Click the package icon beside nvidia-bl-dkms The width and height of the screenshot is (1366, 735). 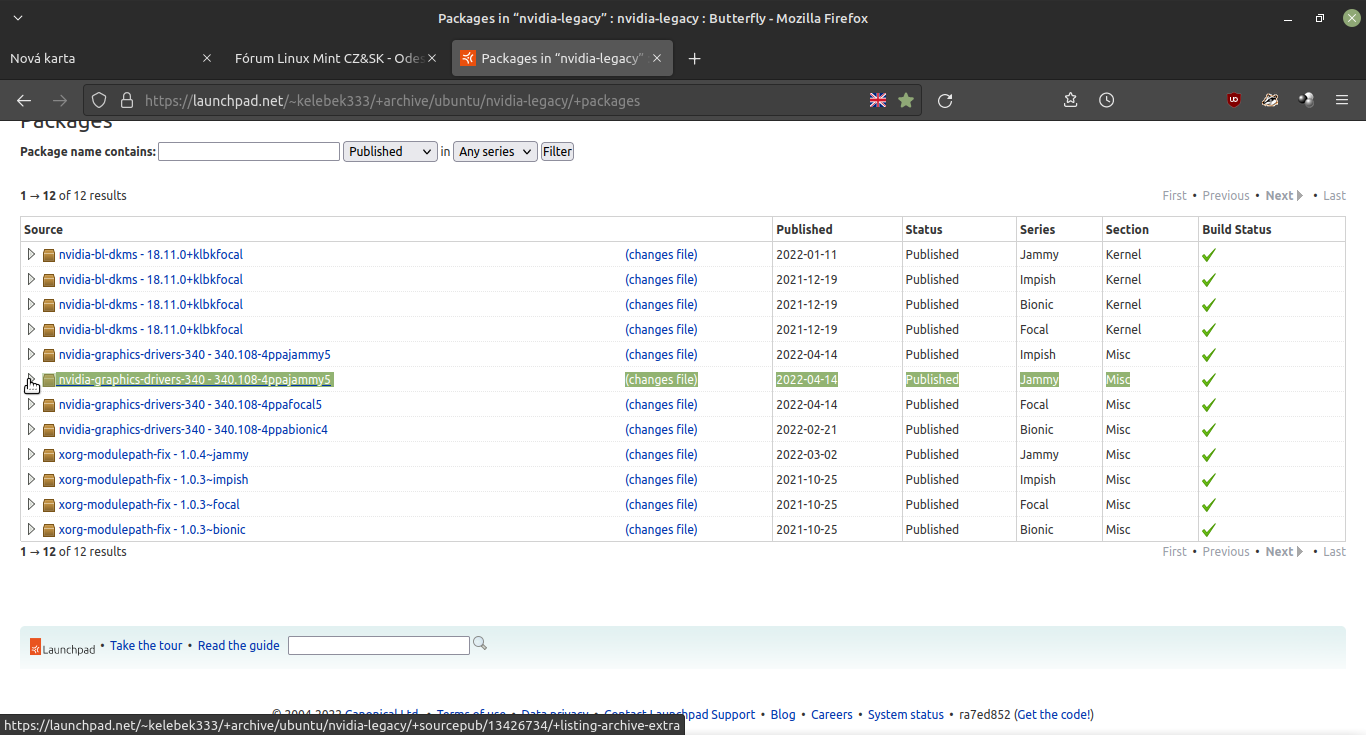tap(48, 254)
